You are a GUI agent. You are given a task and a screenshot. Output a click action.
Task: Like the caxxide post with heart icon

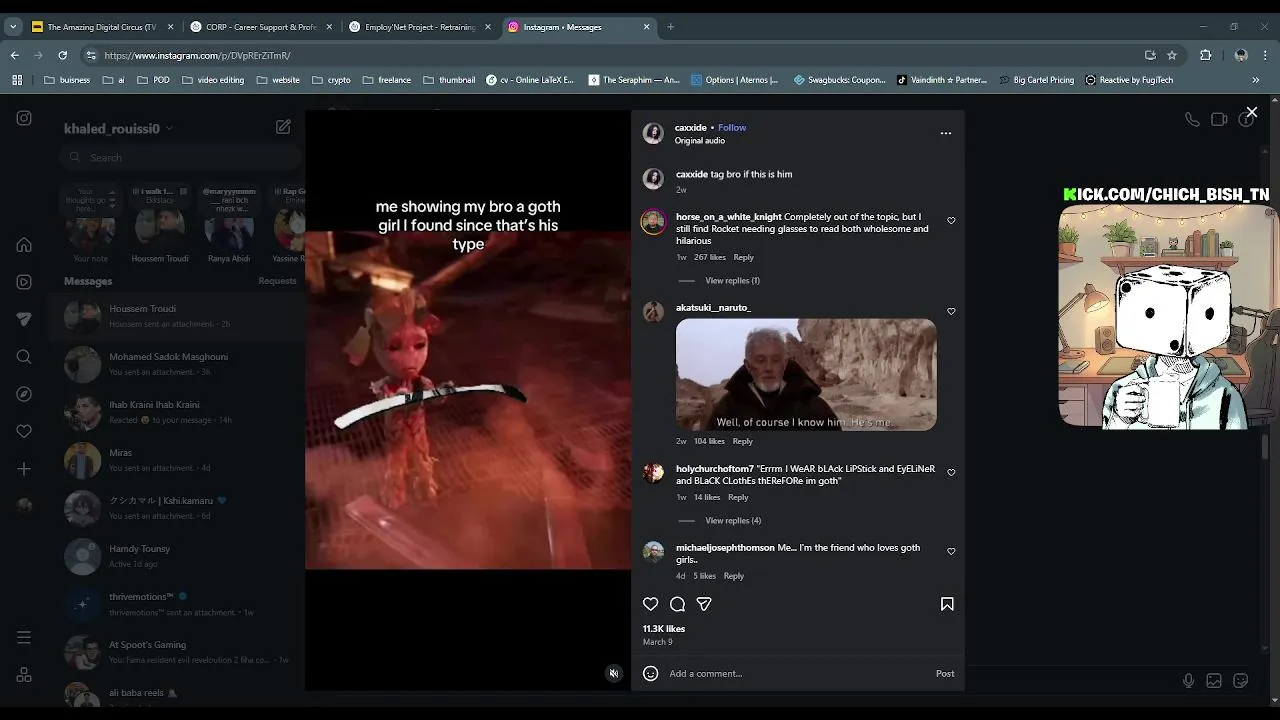[650, 604]
